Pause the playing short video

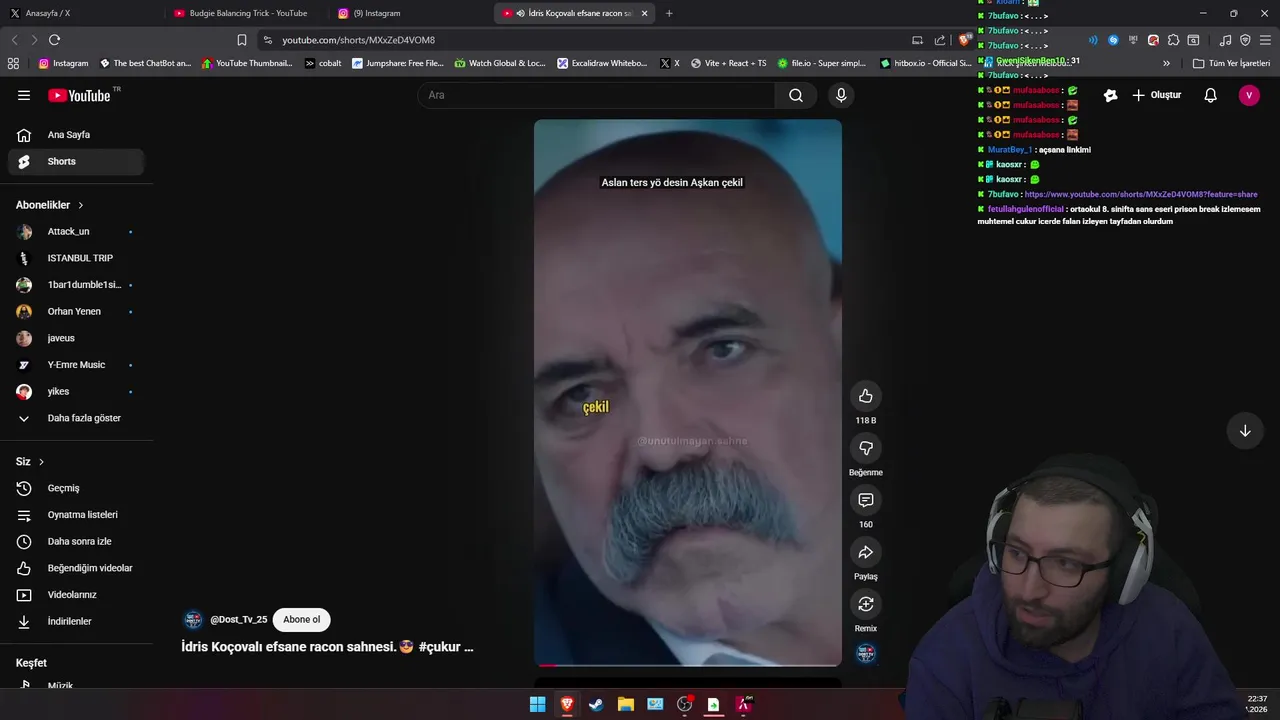pyautogui.click(x=688, y=392)
